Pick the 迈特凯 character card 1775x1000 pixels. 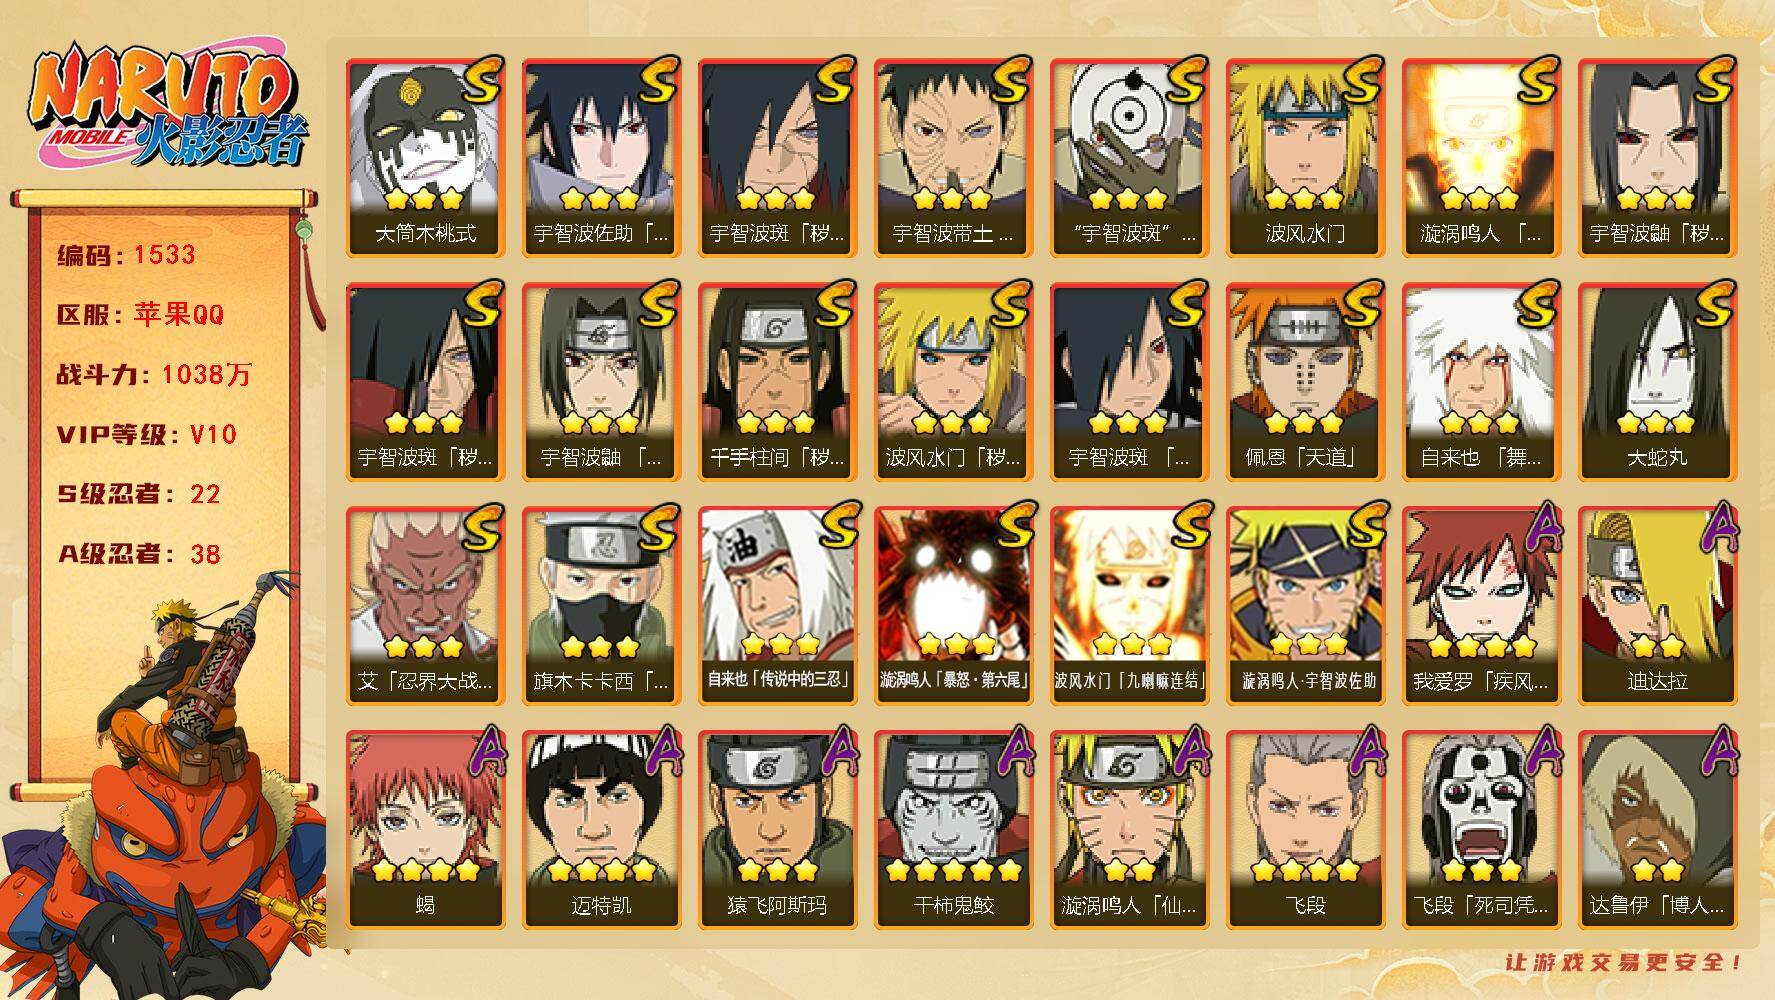pyautogui.click(x=601, y=830)
